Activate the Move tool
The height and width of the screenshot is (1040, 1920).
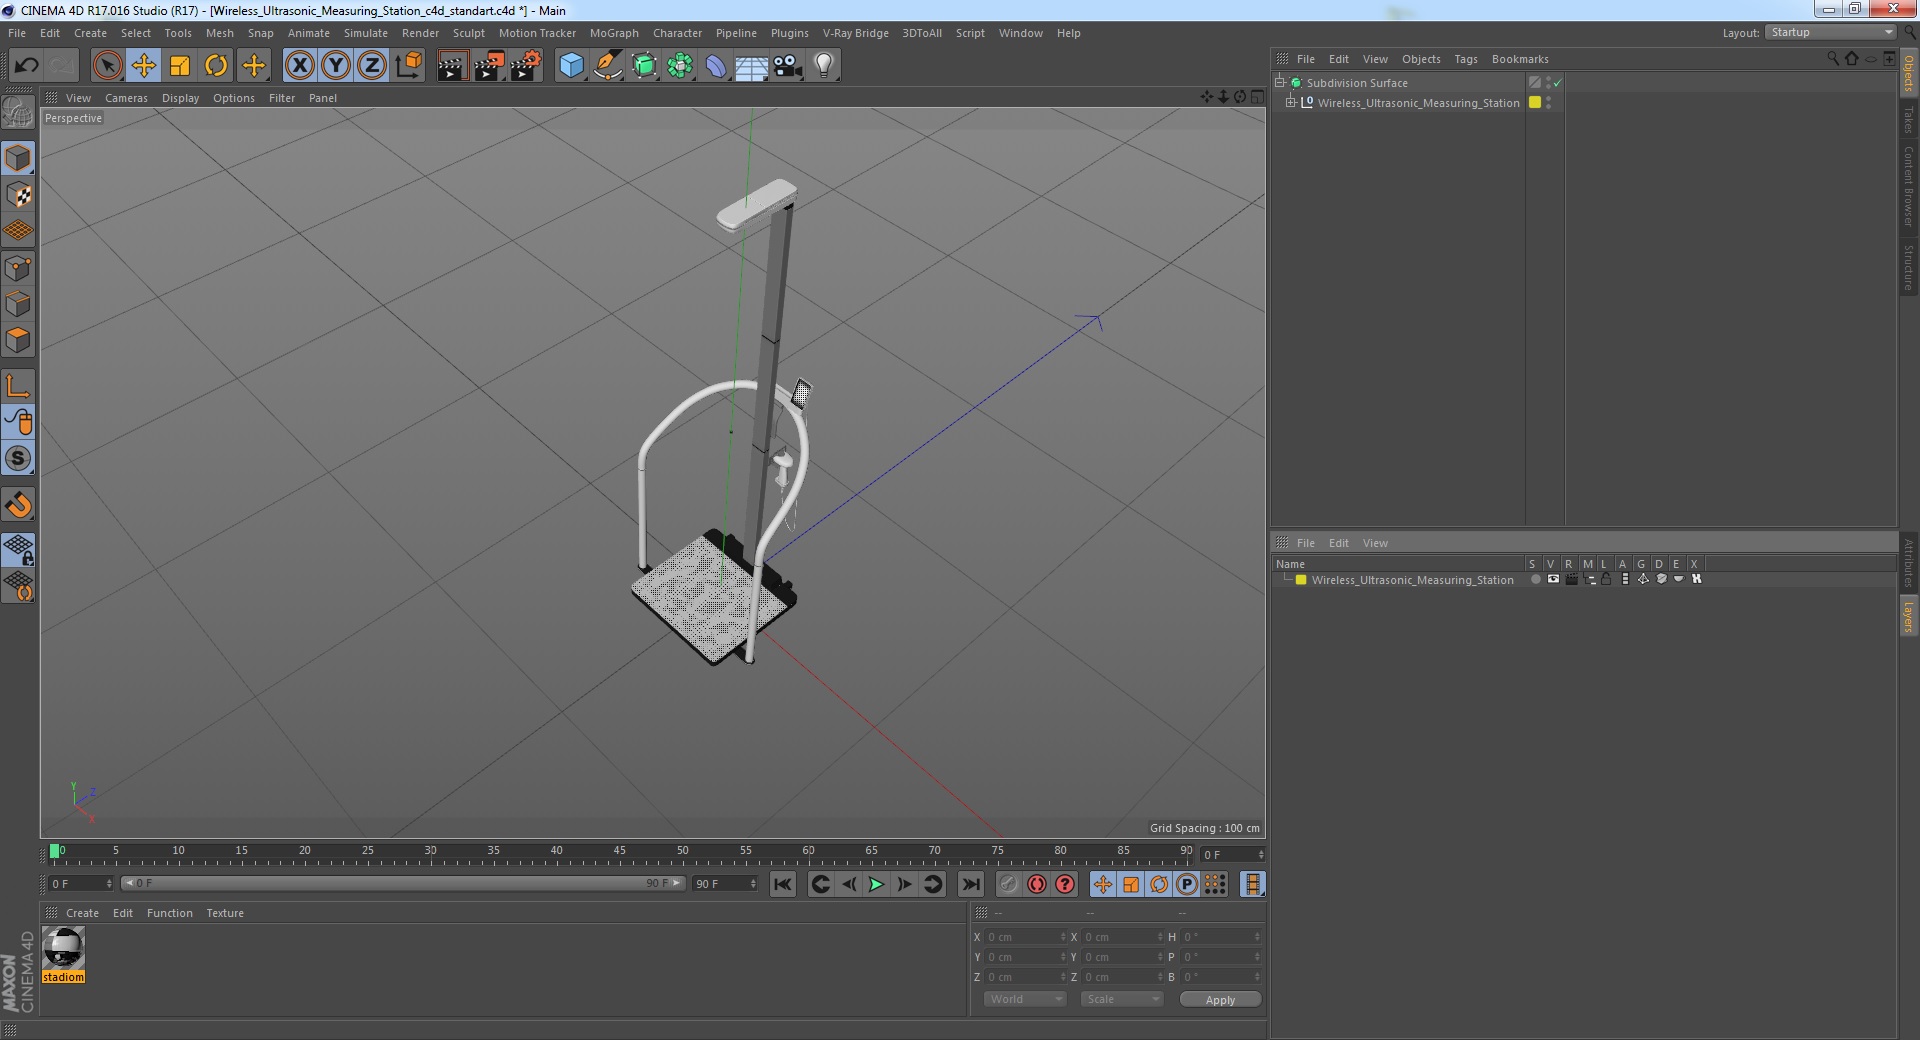[143, 66]
